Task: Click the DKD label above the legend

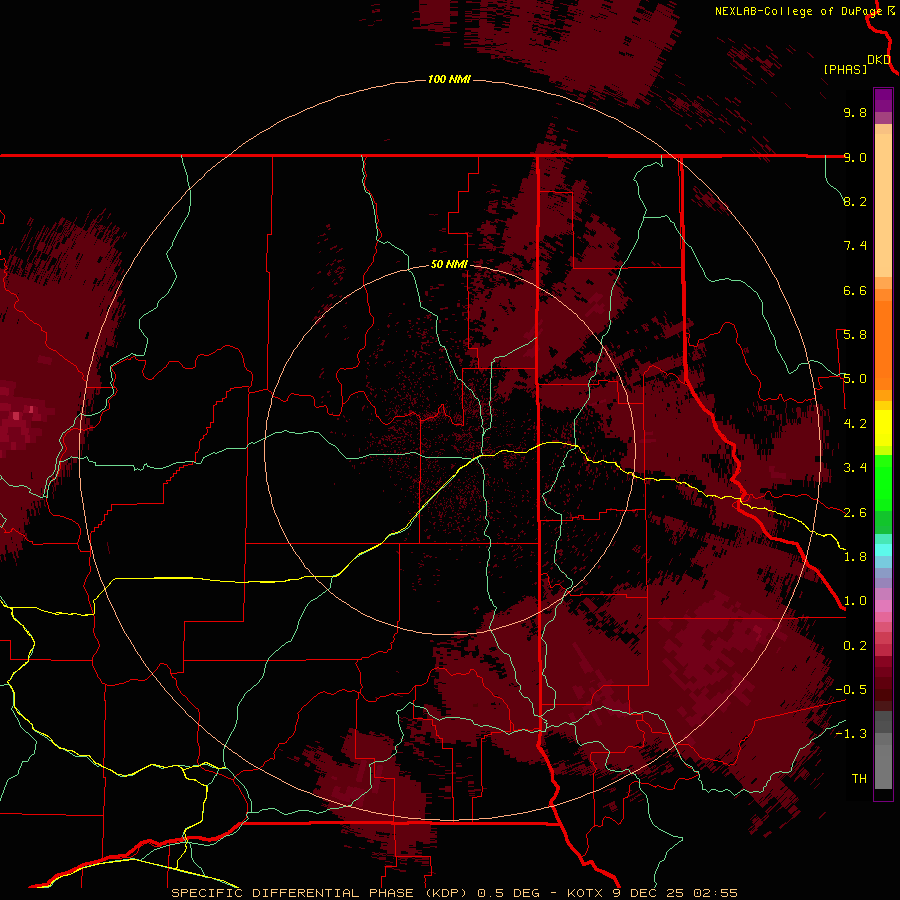Action: pos(879,60)
